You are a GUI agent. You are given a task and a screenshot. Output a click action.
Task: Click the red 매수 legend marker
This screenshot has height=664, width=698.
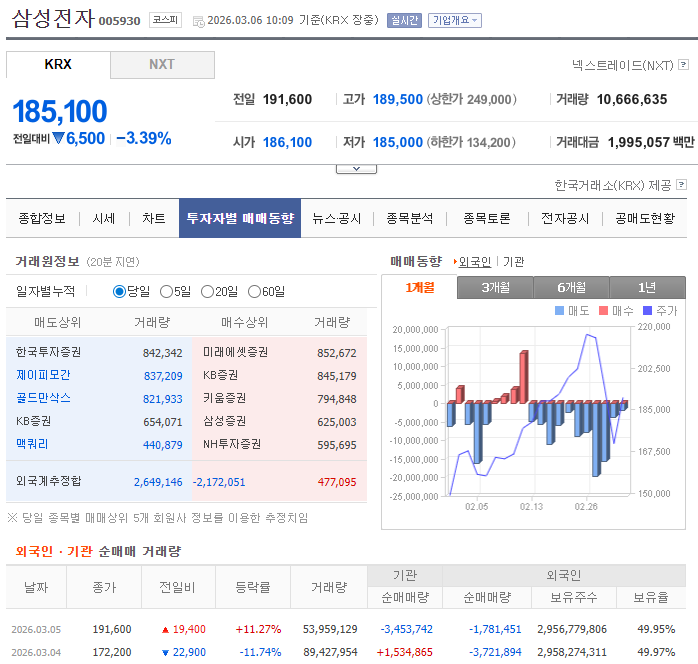603,311
